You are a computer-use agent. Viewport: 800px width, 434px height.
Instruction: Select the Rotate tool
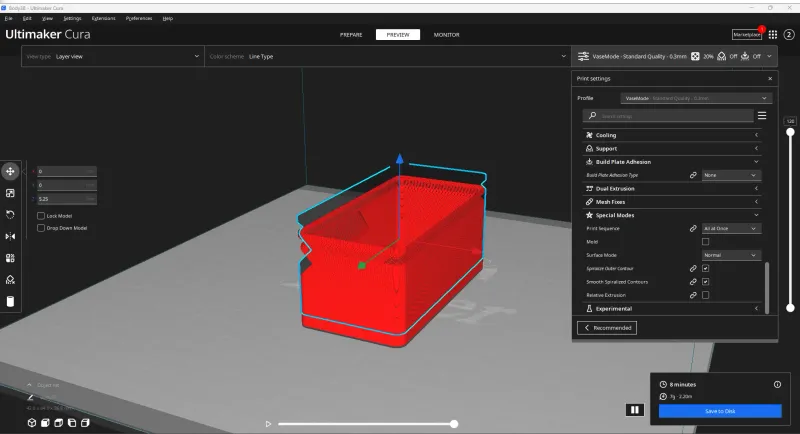(x=10, y=214)
